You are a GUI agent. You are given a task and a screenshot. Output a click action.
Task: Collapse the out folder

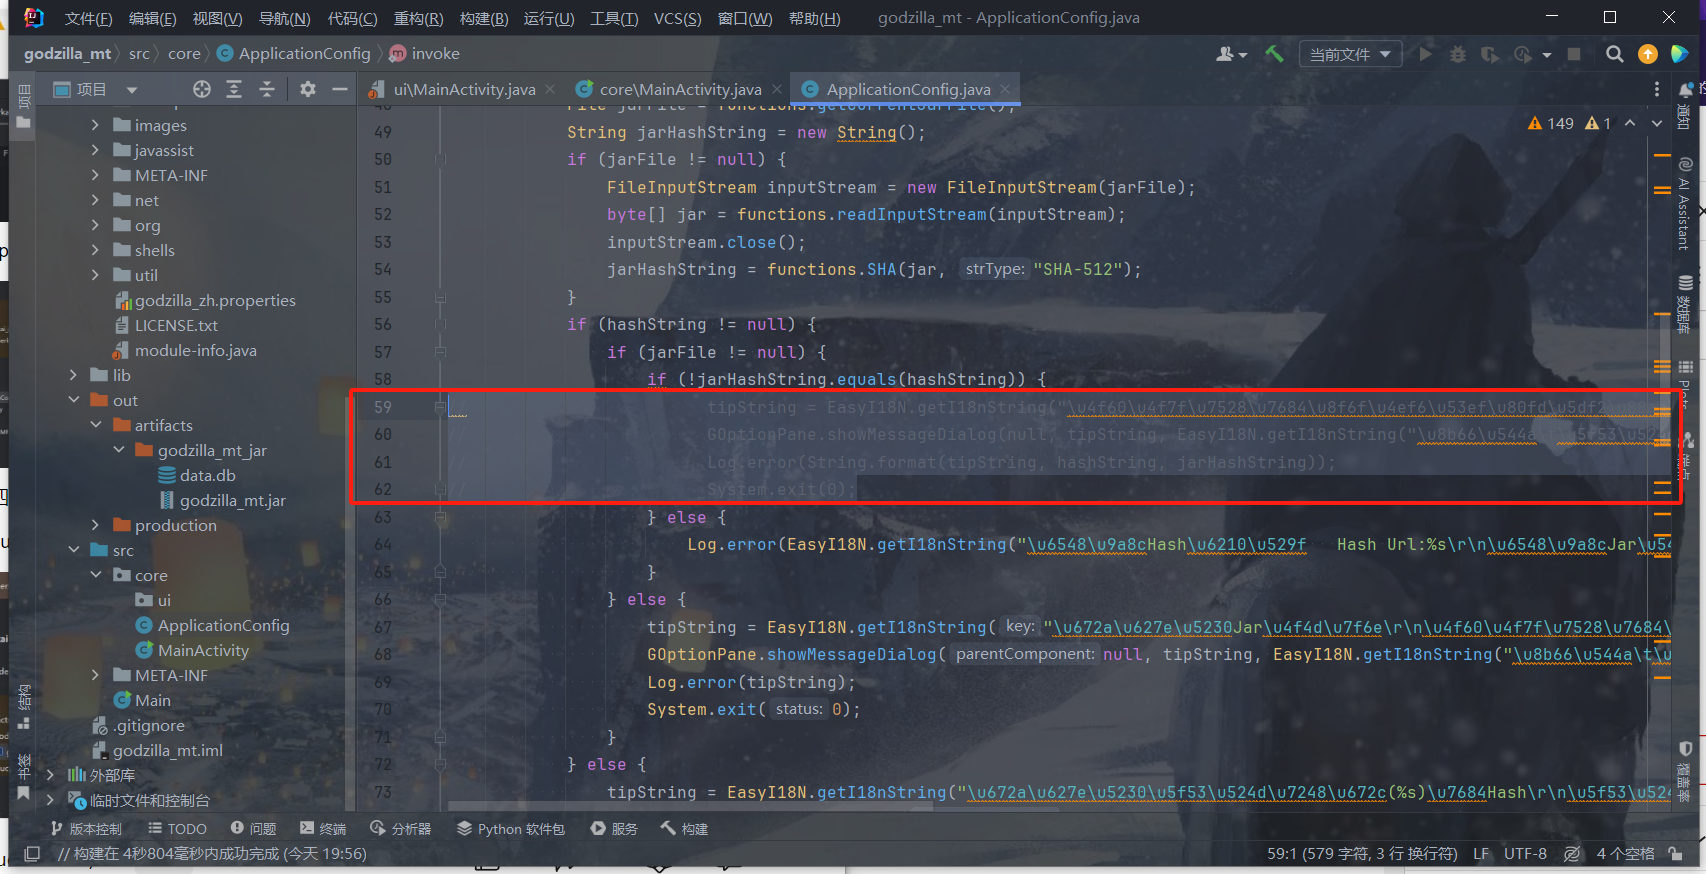tap(73, 400)
